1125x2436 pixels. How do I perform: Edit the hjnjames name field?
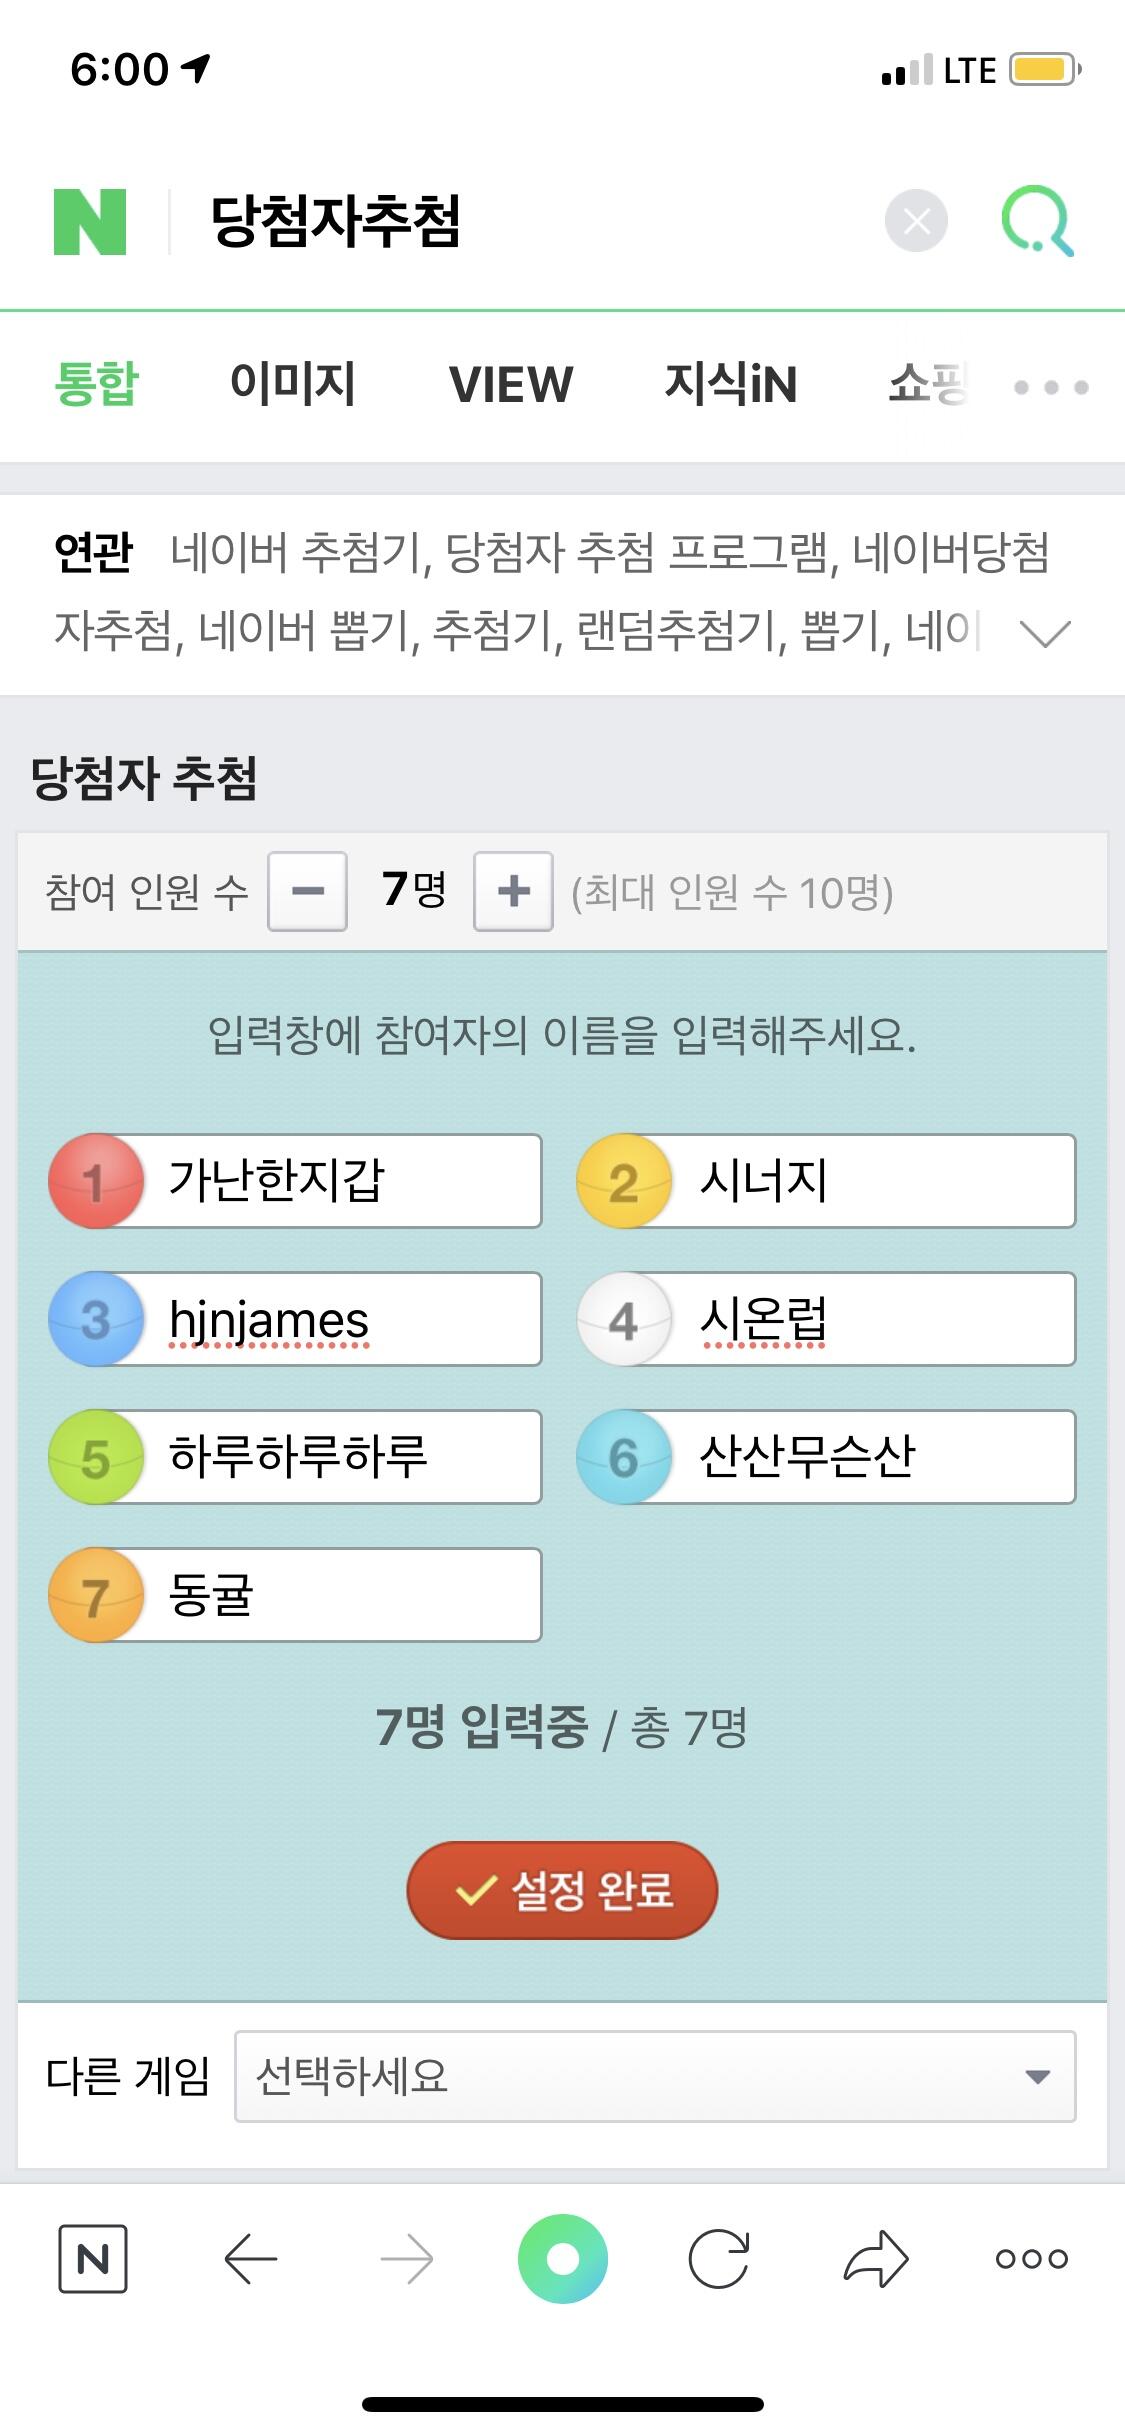coord(340,1319)
